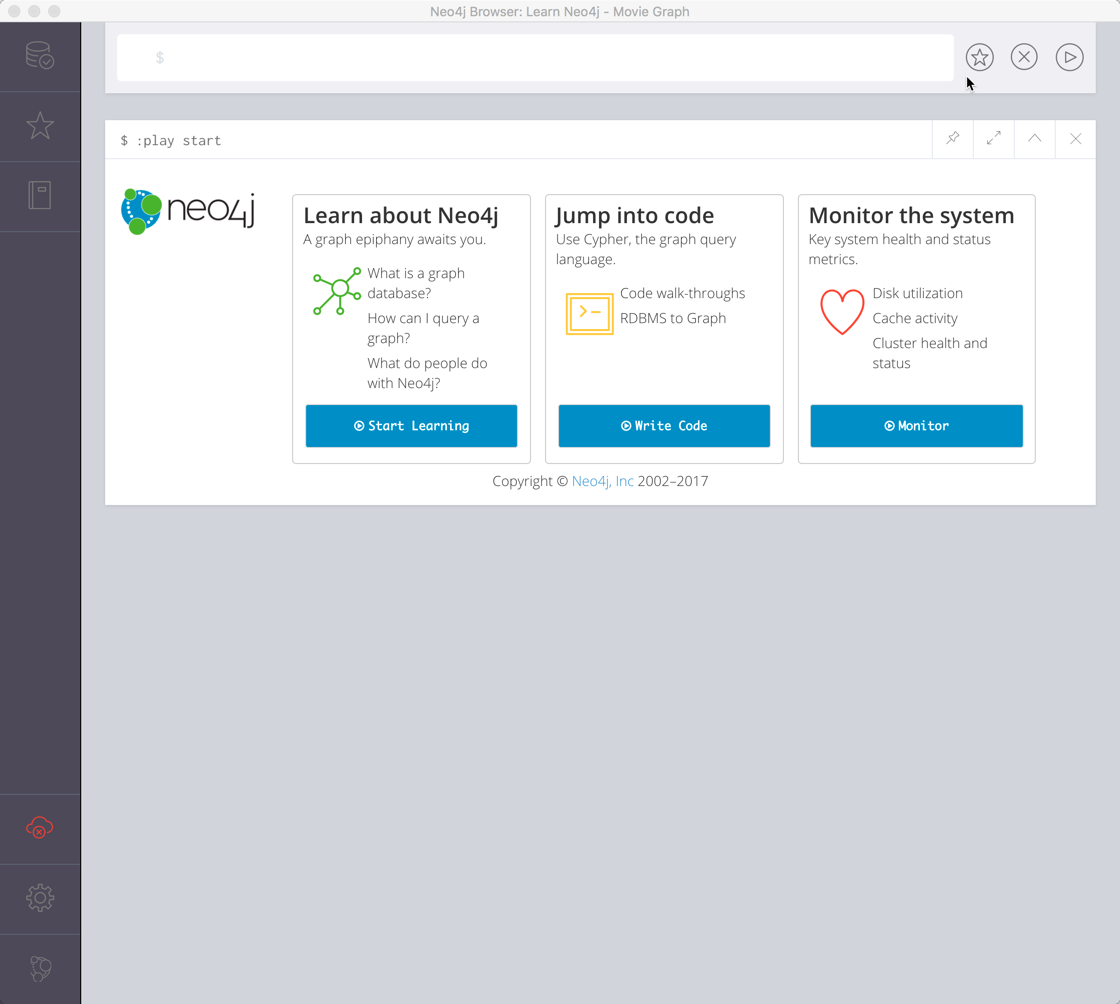The image size is (1120, 1004).
Task: Expand :play start frame to fullscreen
Action: (x=994, y=139)
